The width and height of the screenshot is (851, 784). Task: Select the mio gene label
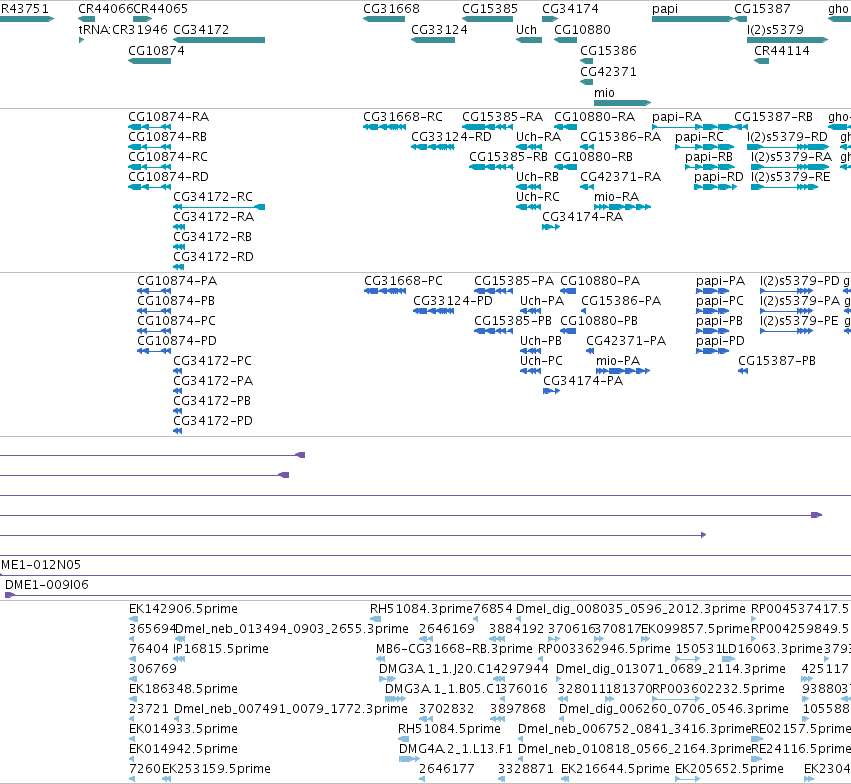(x=604, y=93)
